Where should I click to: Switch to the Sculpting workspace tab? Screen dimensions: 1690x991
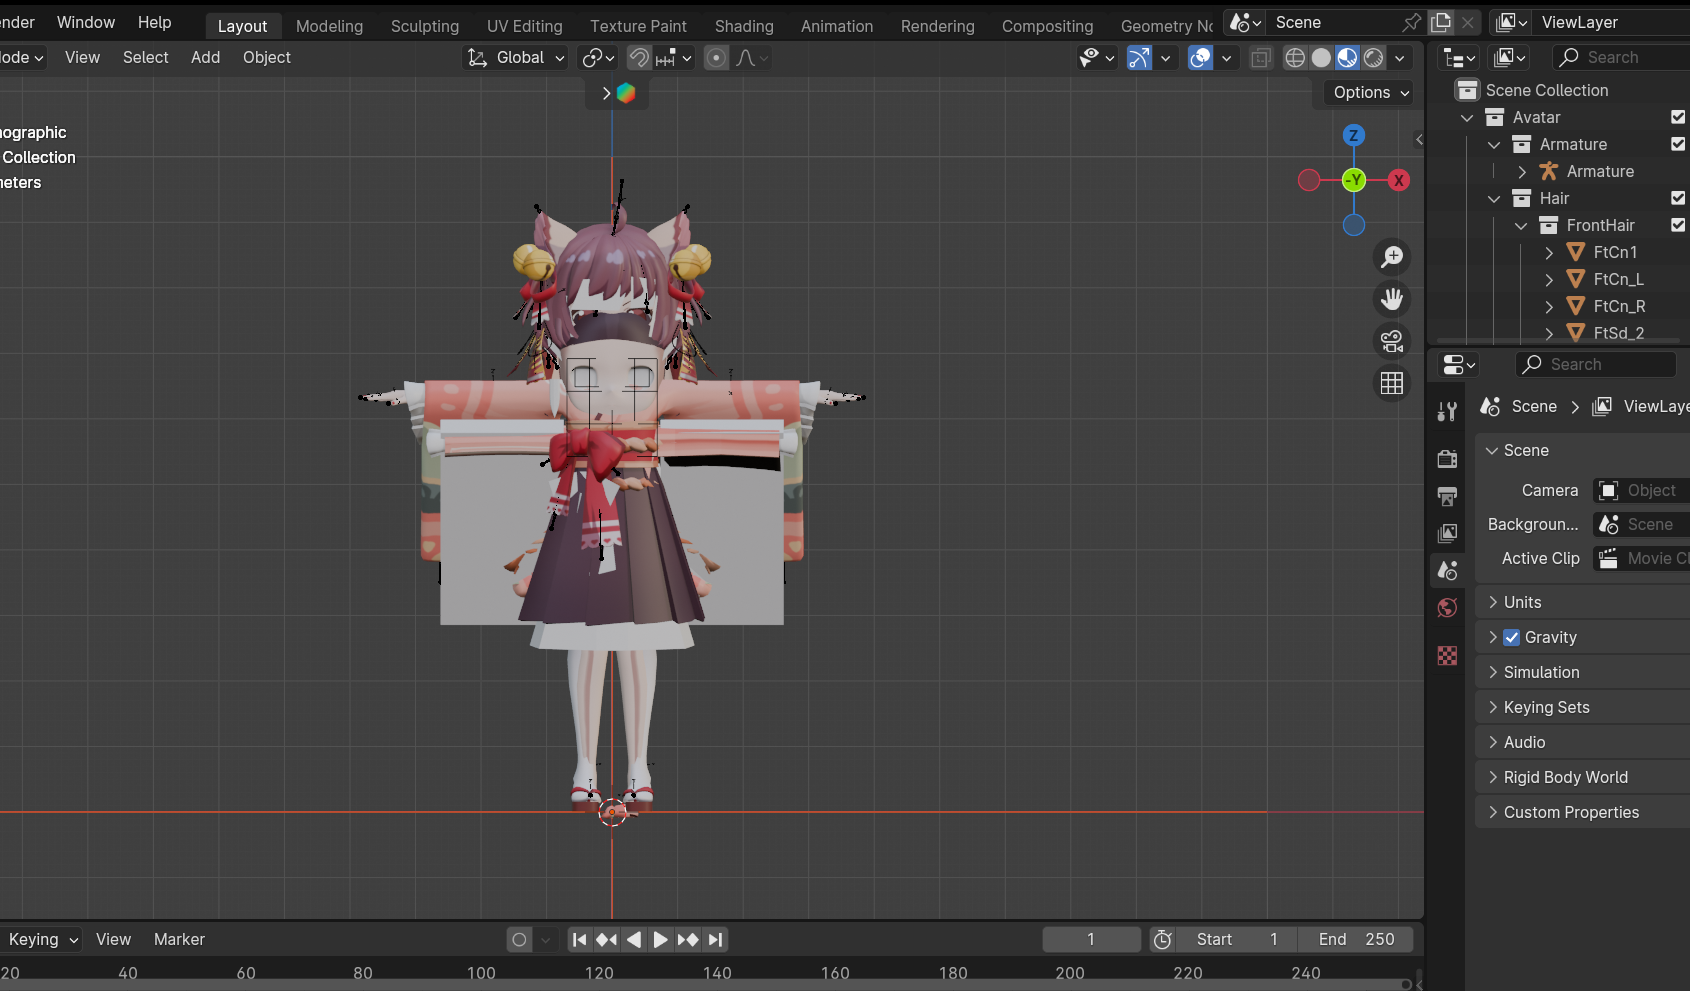[425, 26]
